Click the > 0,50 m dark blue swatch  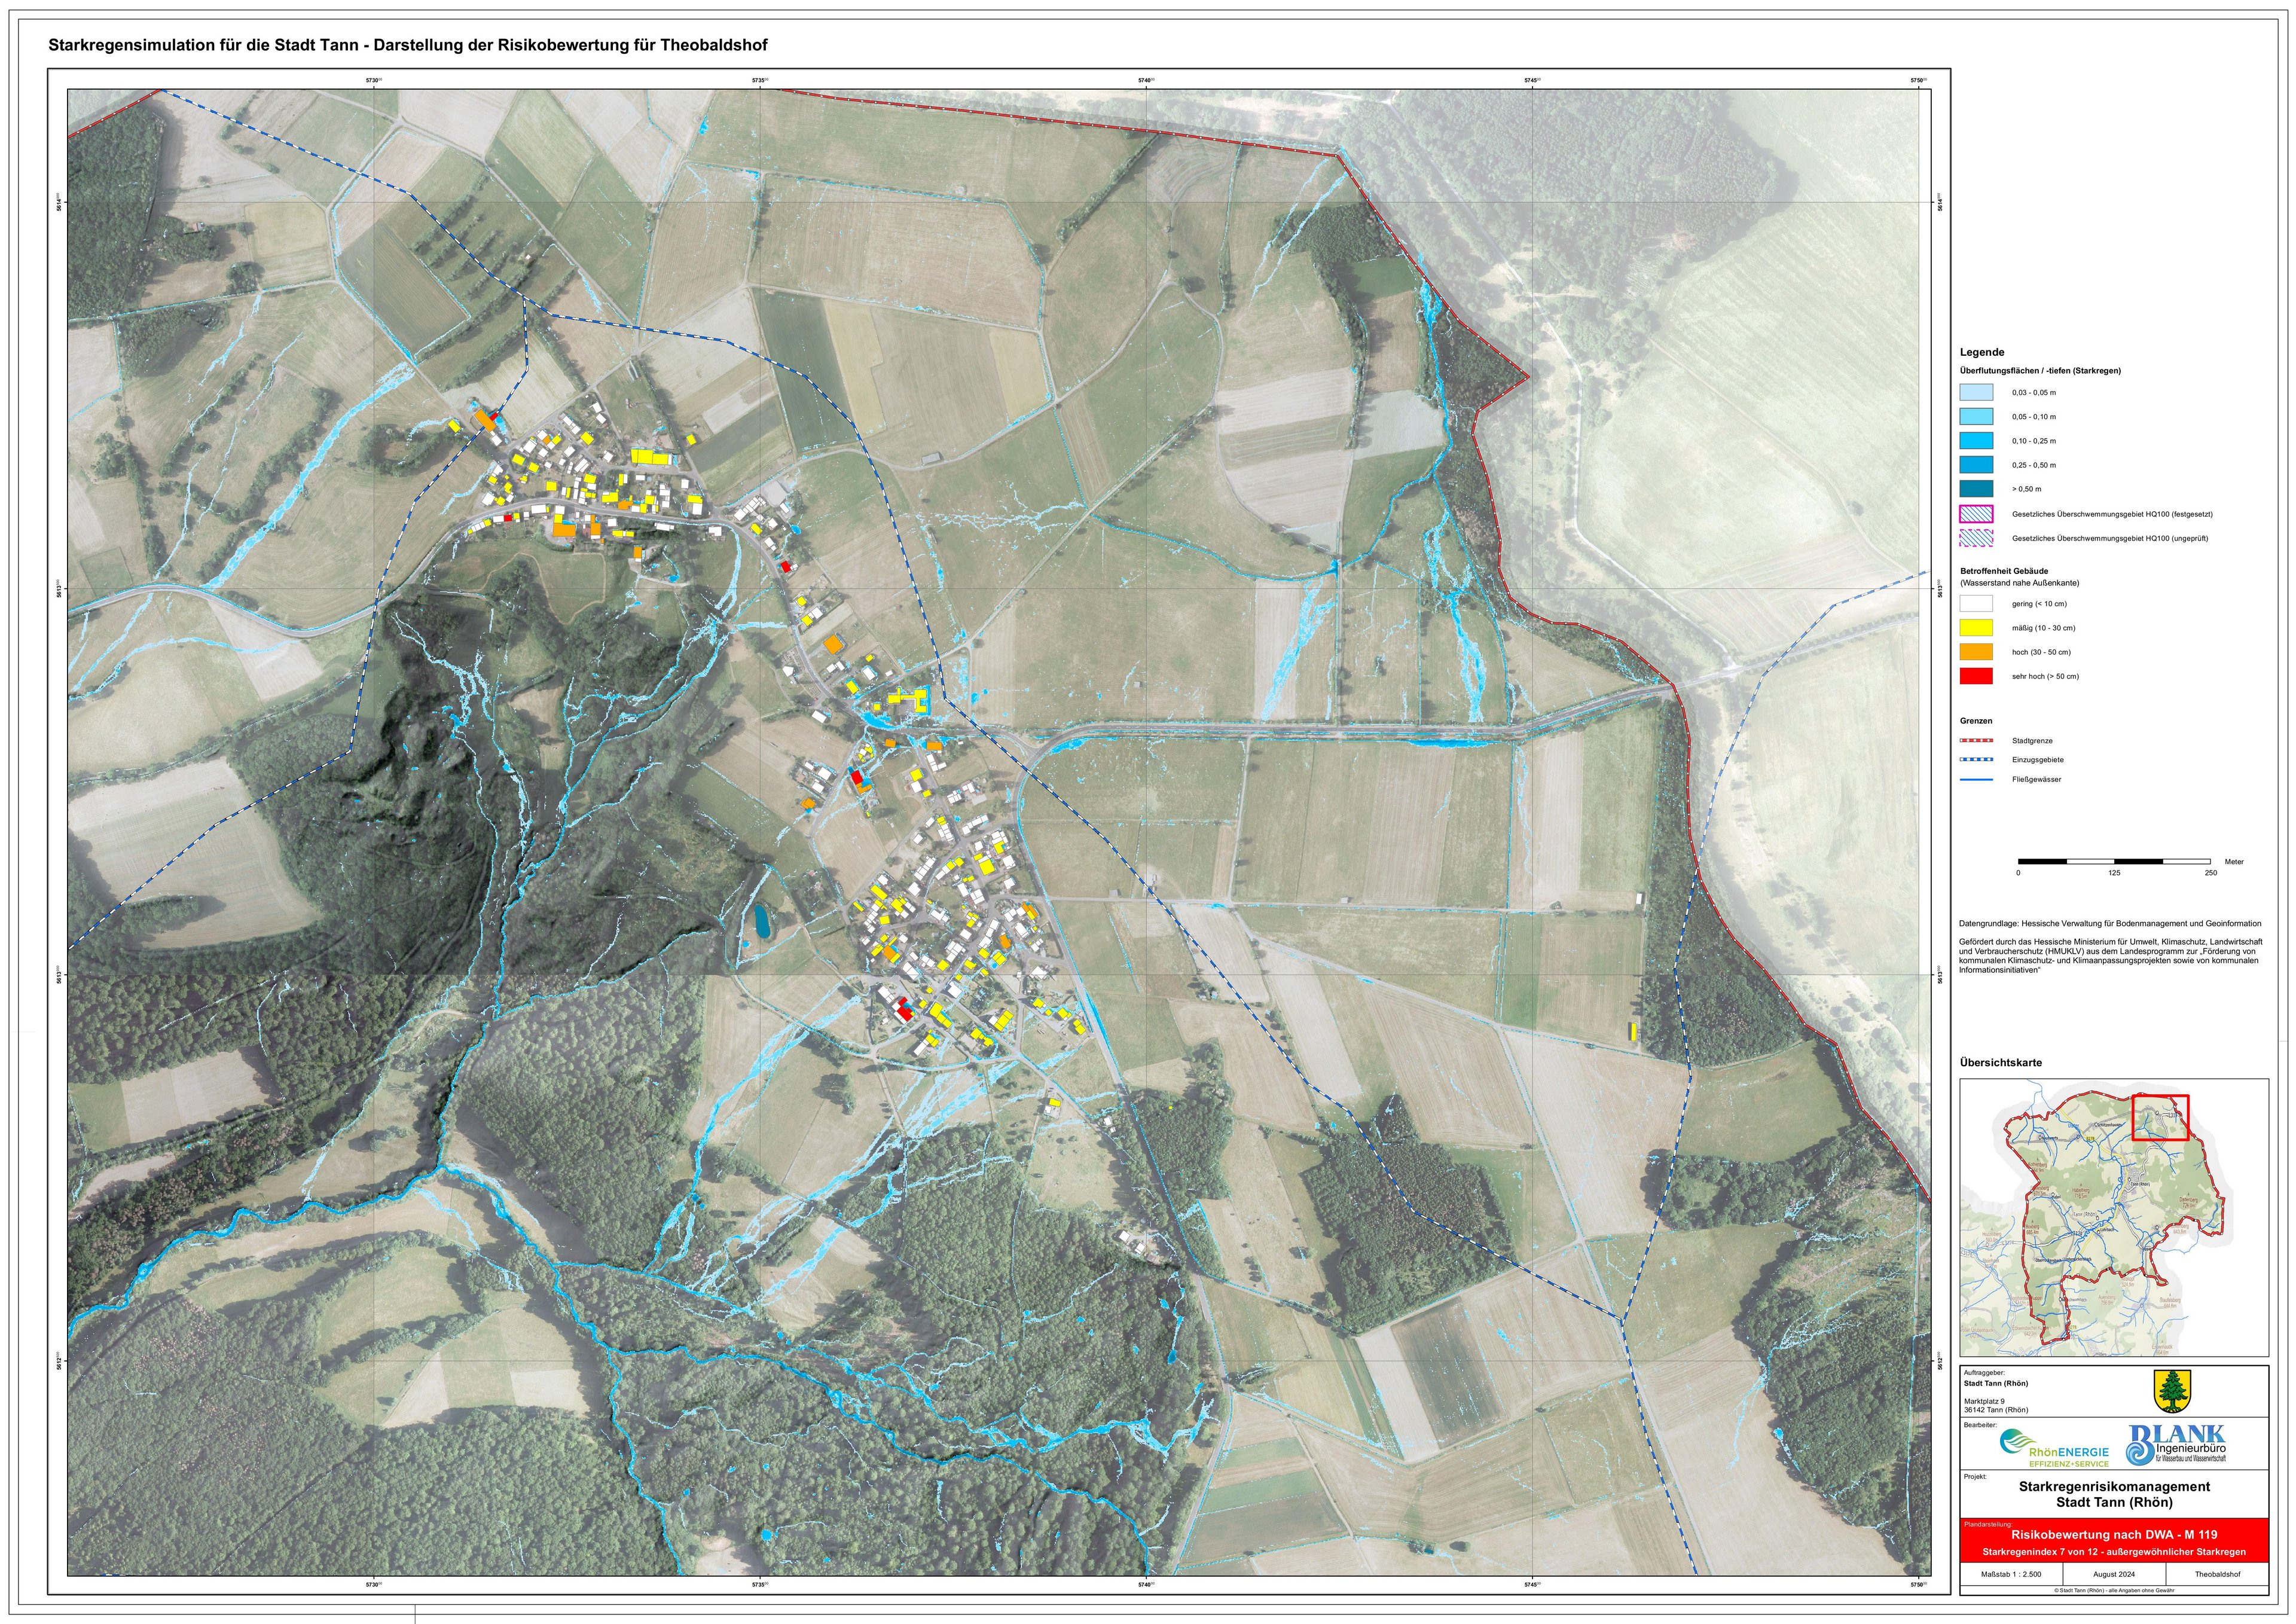click(1976, 489)
